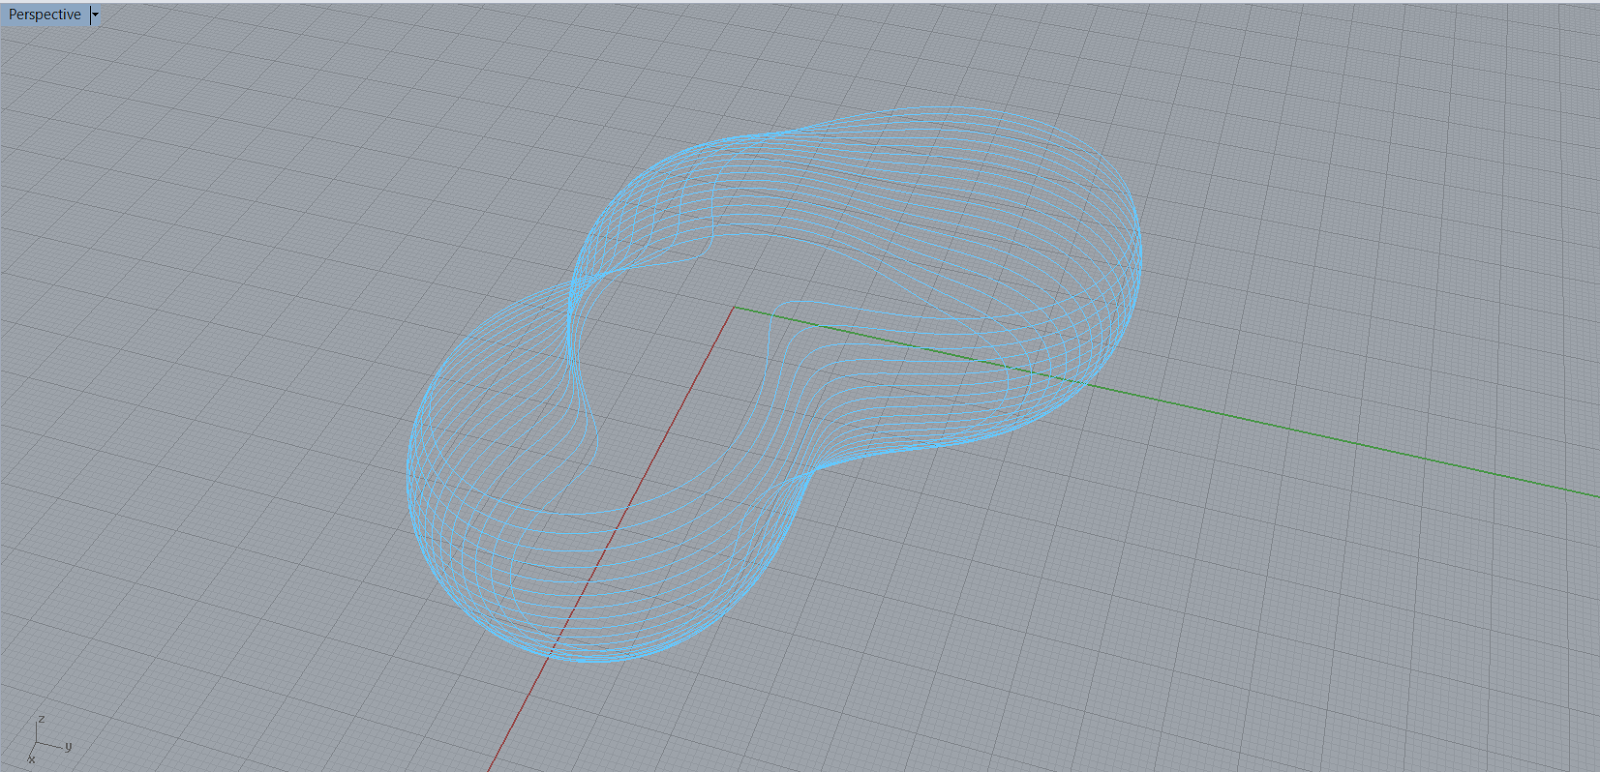Viewport: 1600px width, 772px height.
Task: Click the Perspective viewport title label
Action: pyautogui.click(x=45, y=15)
